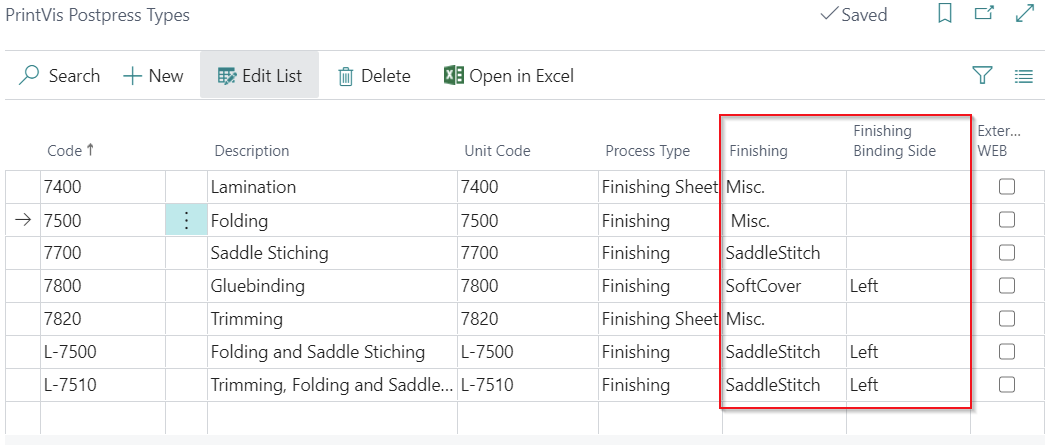
Task: Click the Description column header
Action: tap(251, 151)
